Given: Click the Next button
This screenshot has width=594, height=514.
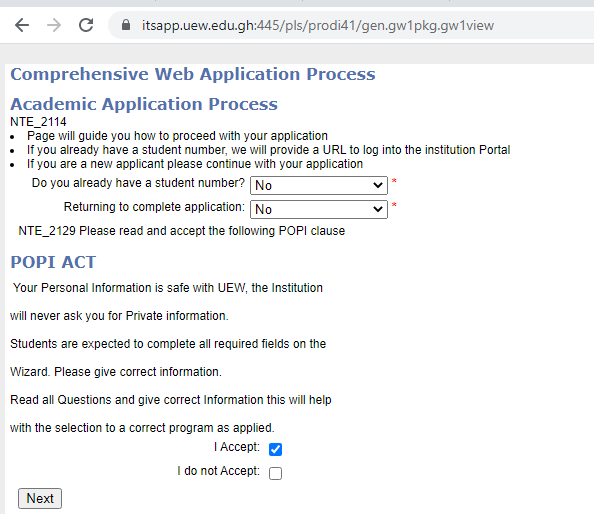Looking at the screenshot, I should [40, 498].
